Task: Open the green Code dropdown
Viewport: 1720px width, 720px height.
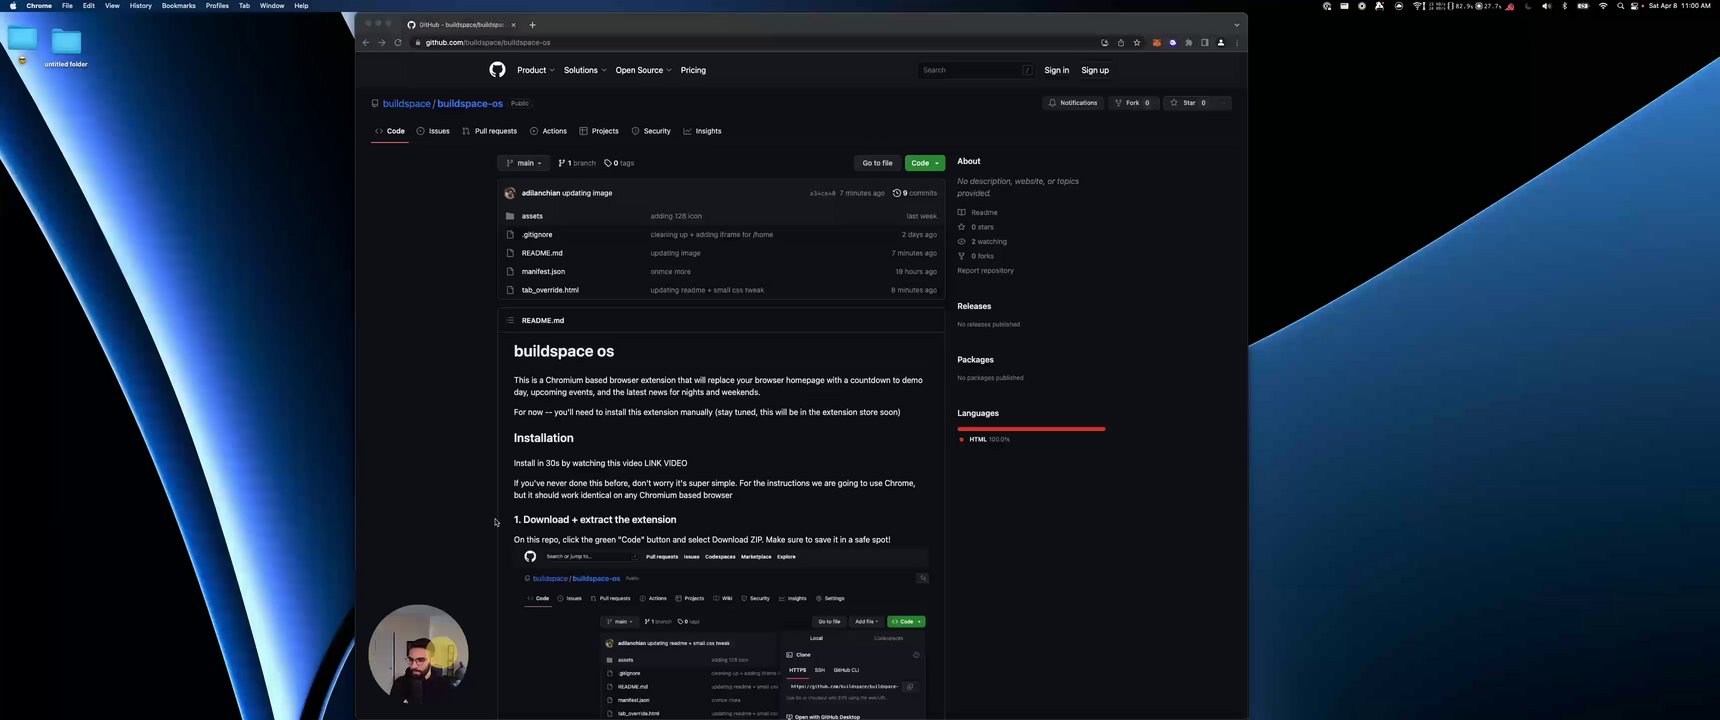Action: [925, 163]
